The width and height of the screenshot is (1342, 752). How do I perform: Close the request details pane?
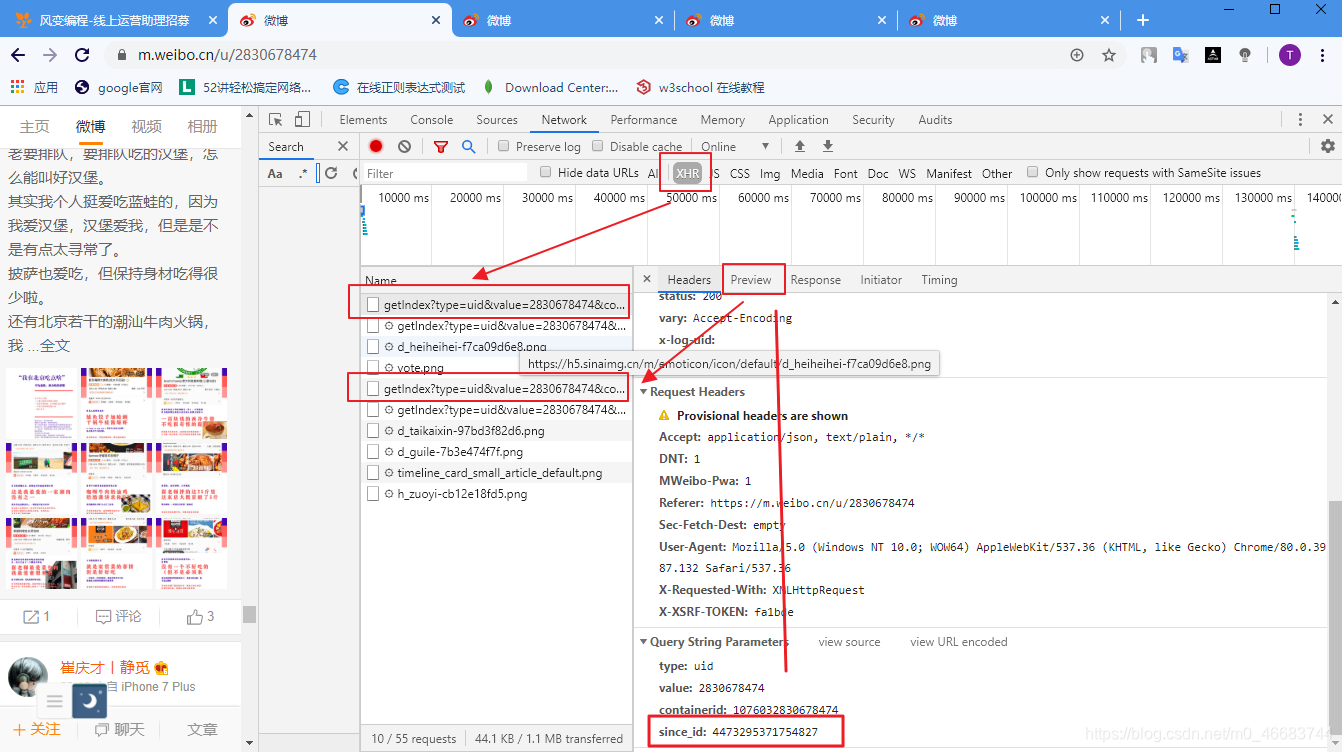pyautogui.click(x=647, y=279)
